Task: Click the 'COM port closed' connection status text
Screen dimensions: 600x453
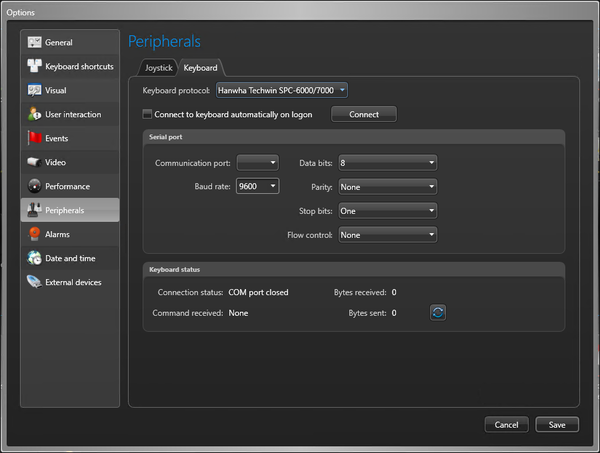Action: 258,292
